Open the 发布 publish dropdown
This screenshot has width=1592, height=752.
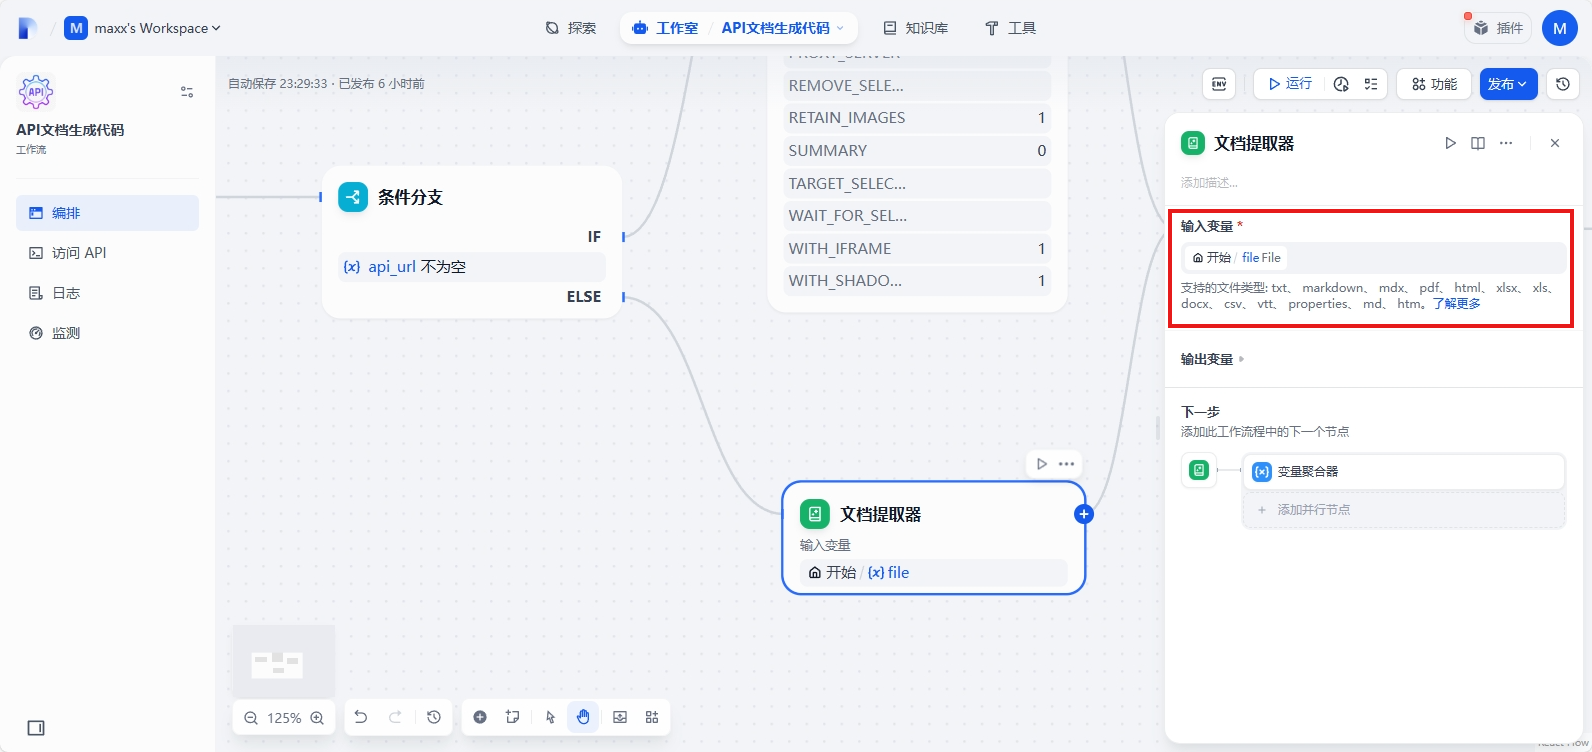pos(1508,84)
